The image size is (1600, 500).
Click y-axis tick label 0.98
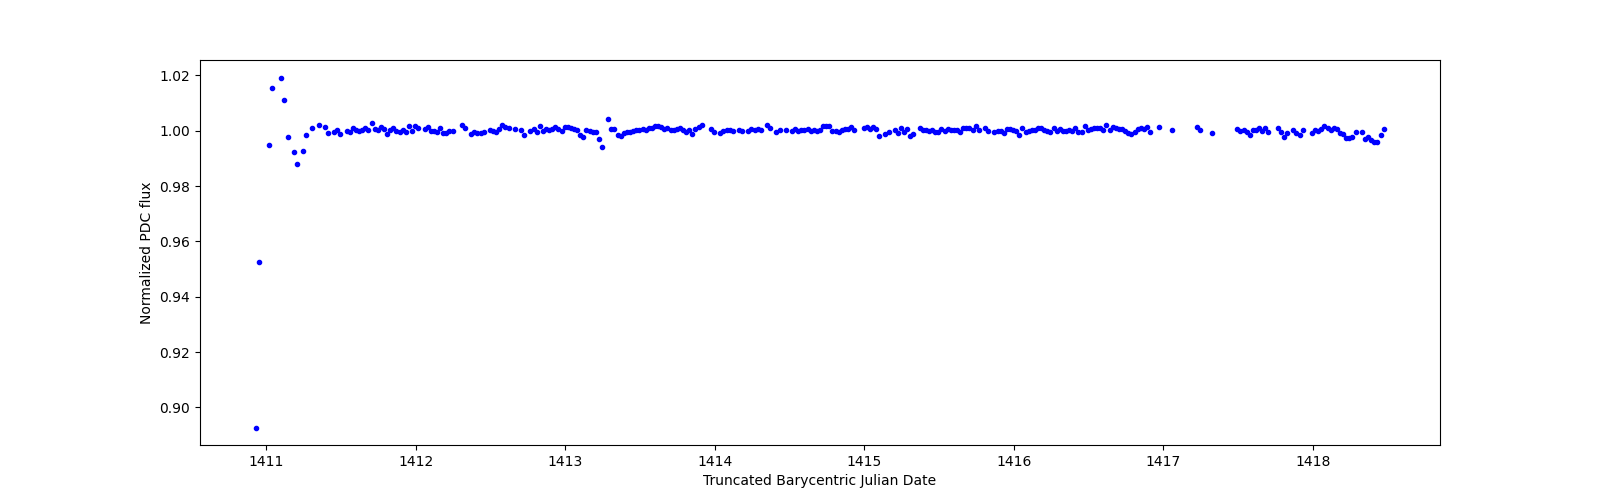tap(176, 187)
